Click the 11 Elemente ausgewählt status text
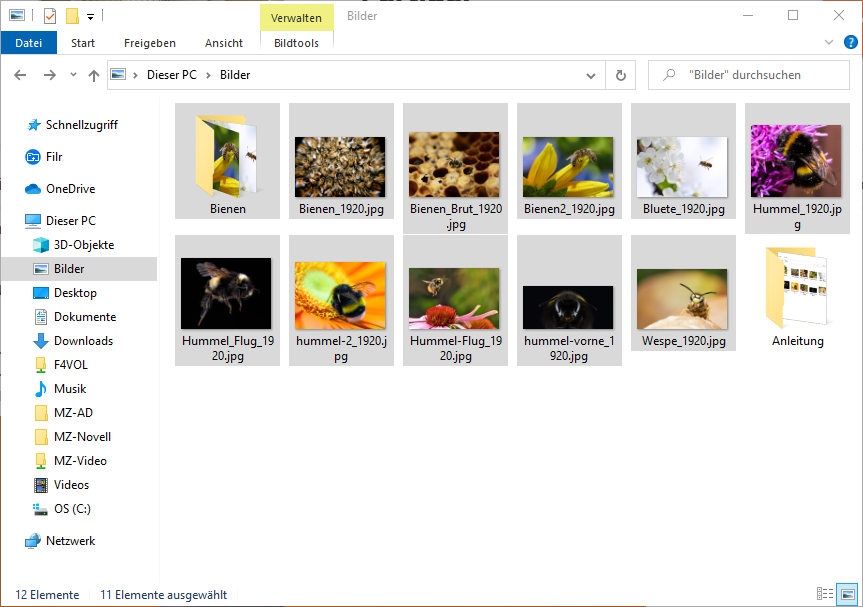This screenshot has height=607, width=863. (163, 595)
